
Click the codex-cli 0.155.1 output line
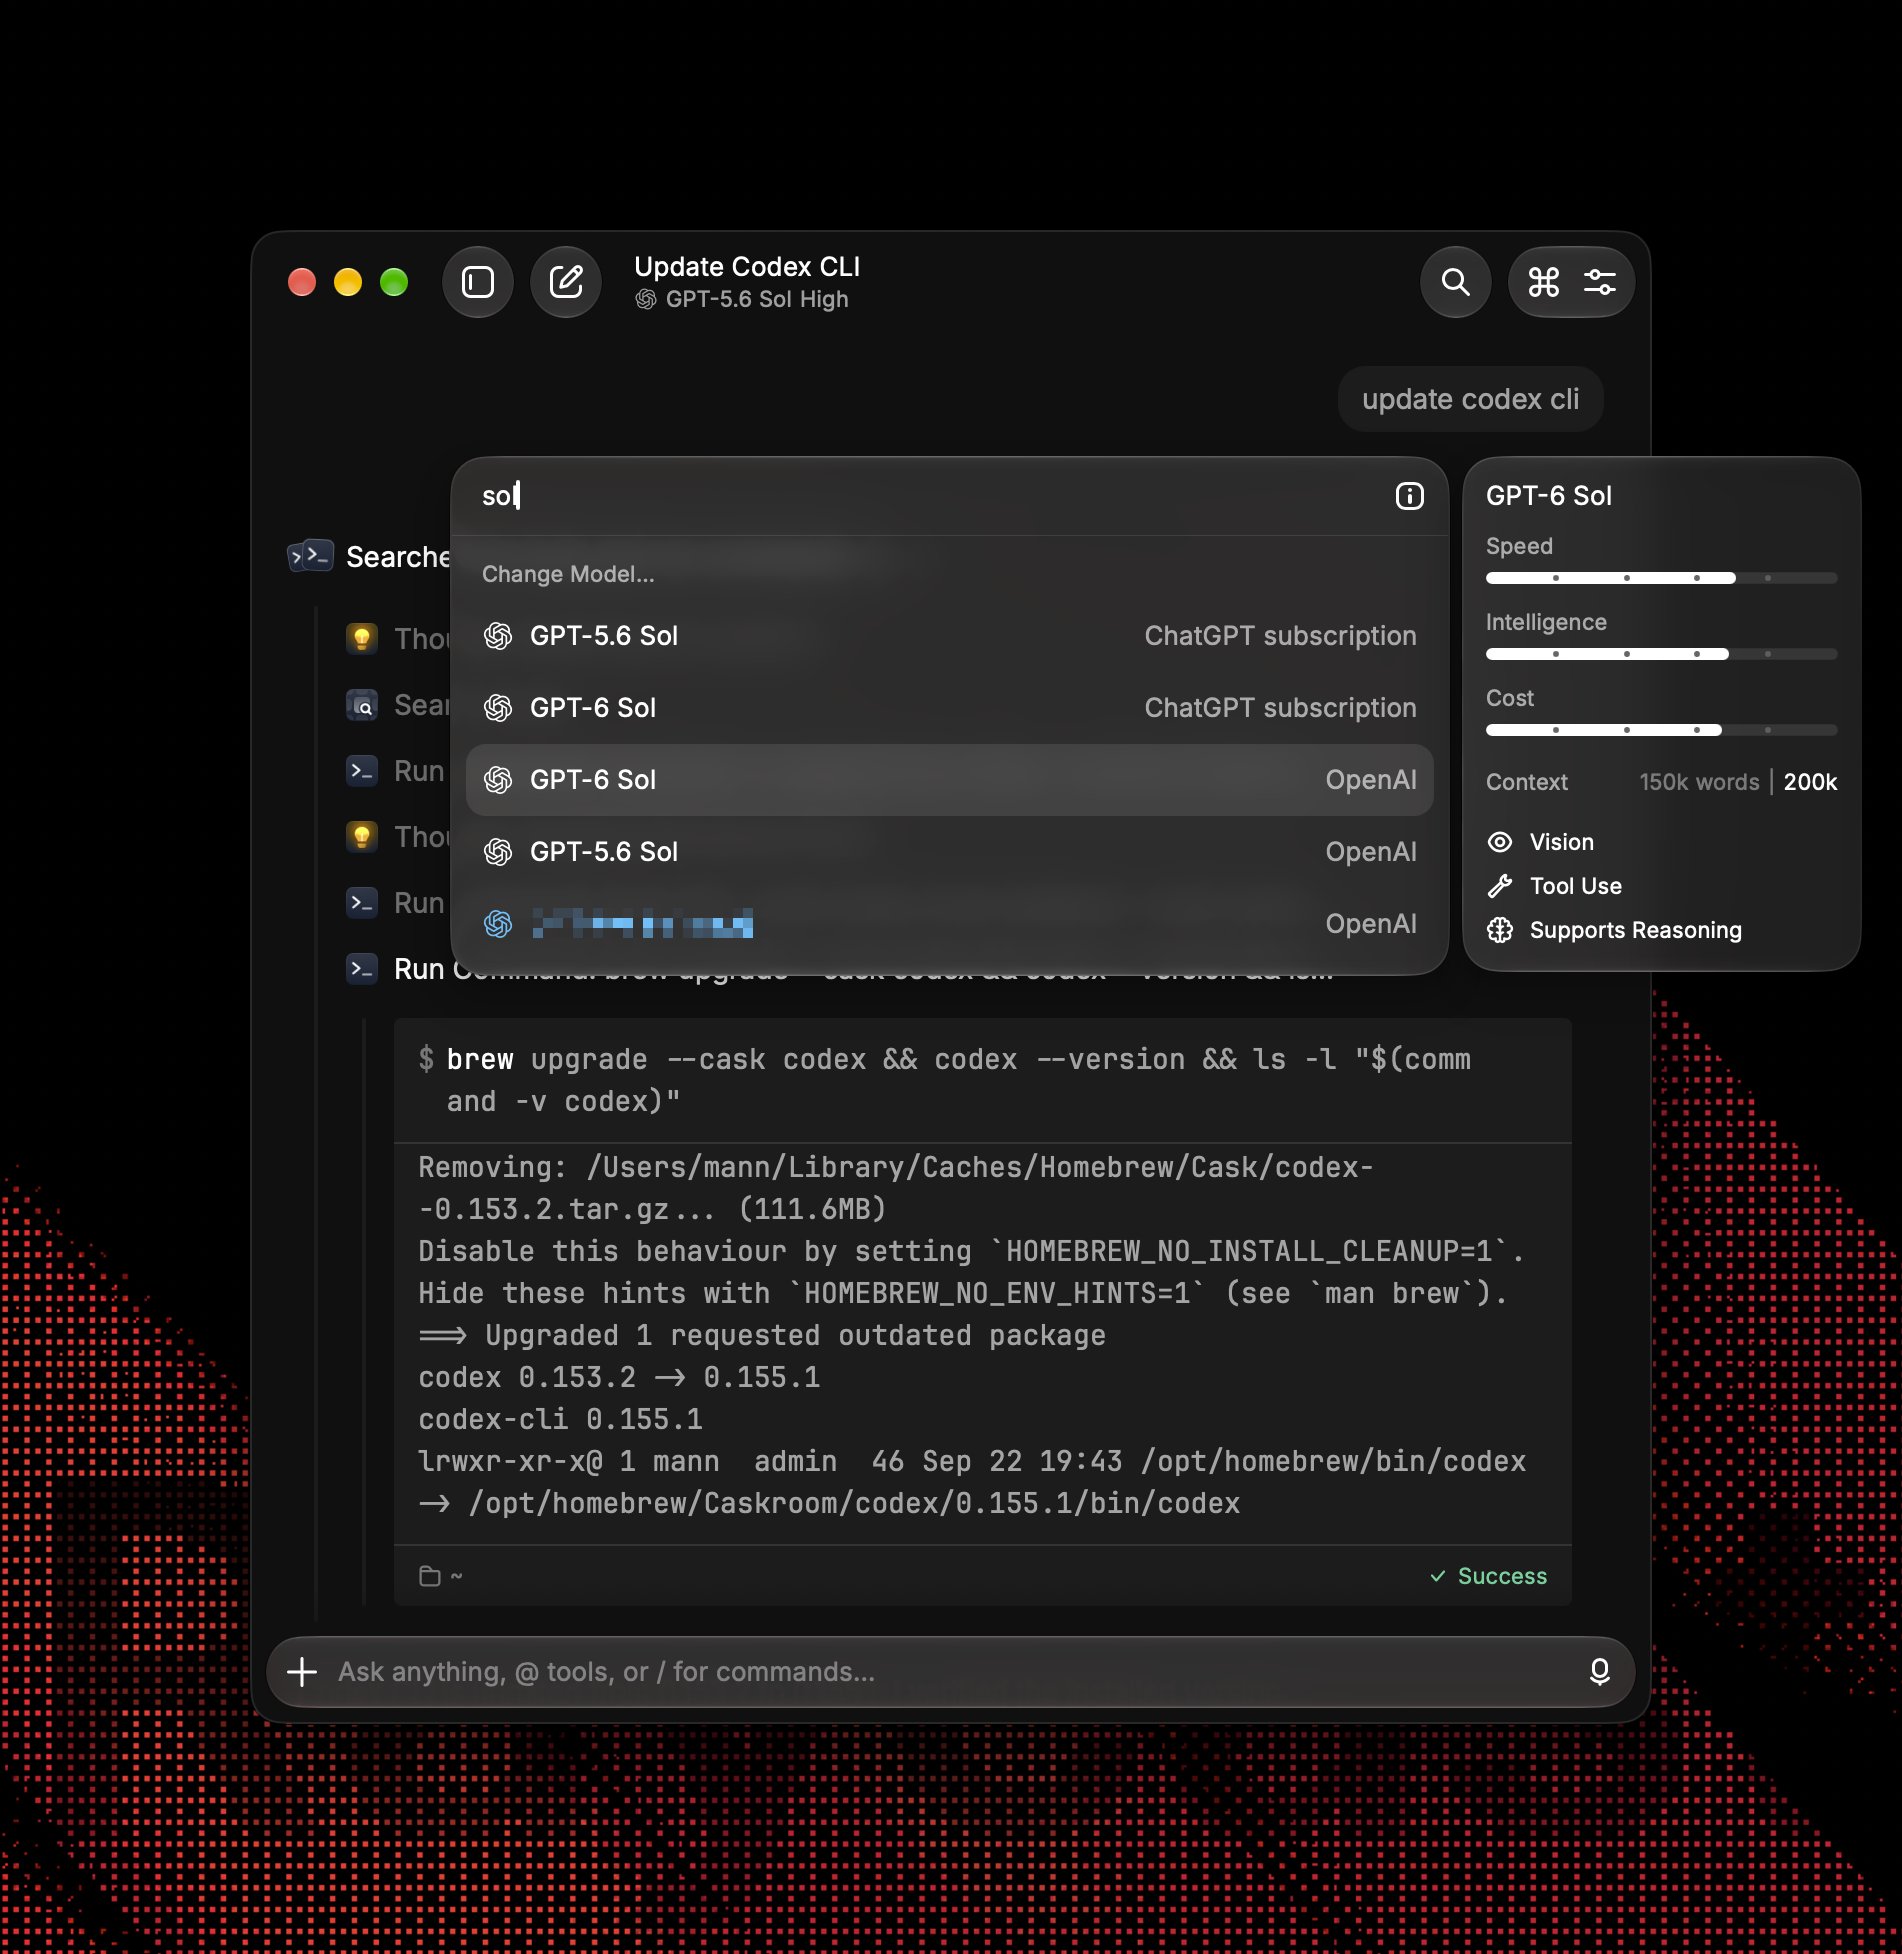[560, 1419]
